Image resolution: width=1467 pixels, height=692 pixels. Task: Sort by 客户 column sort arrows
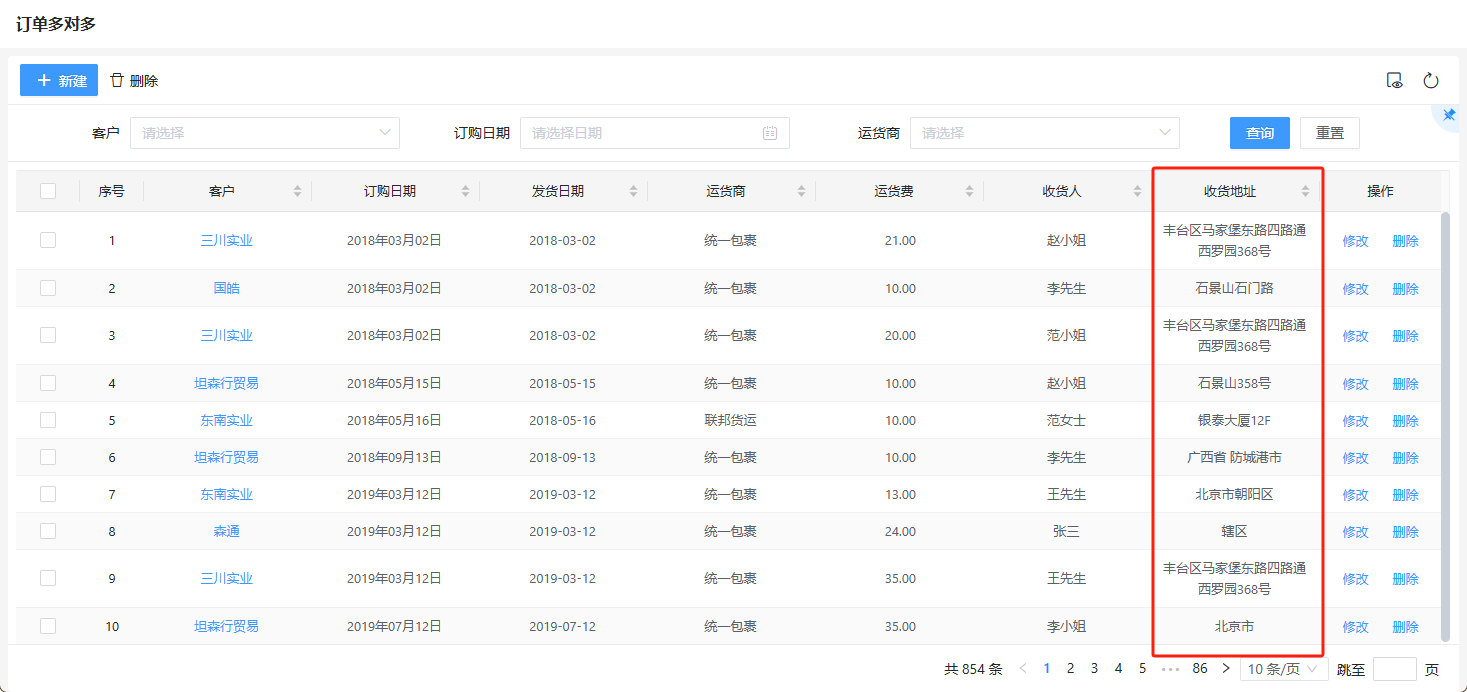point(297,191)
